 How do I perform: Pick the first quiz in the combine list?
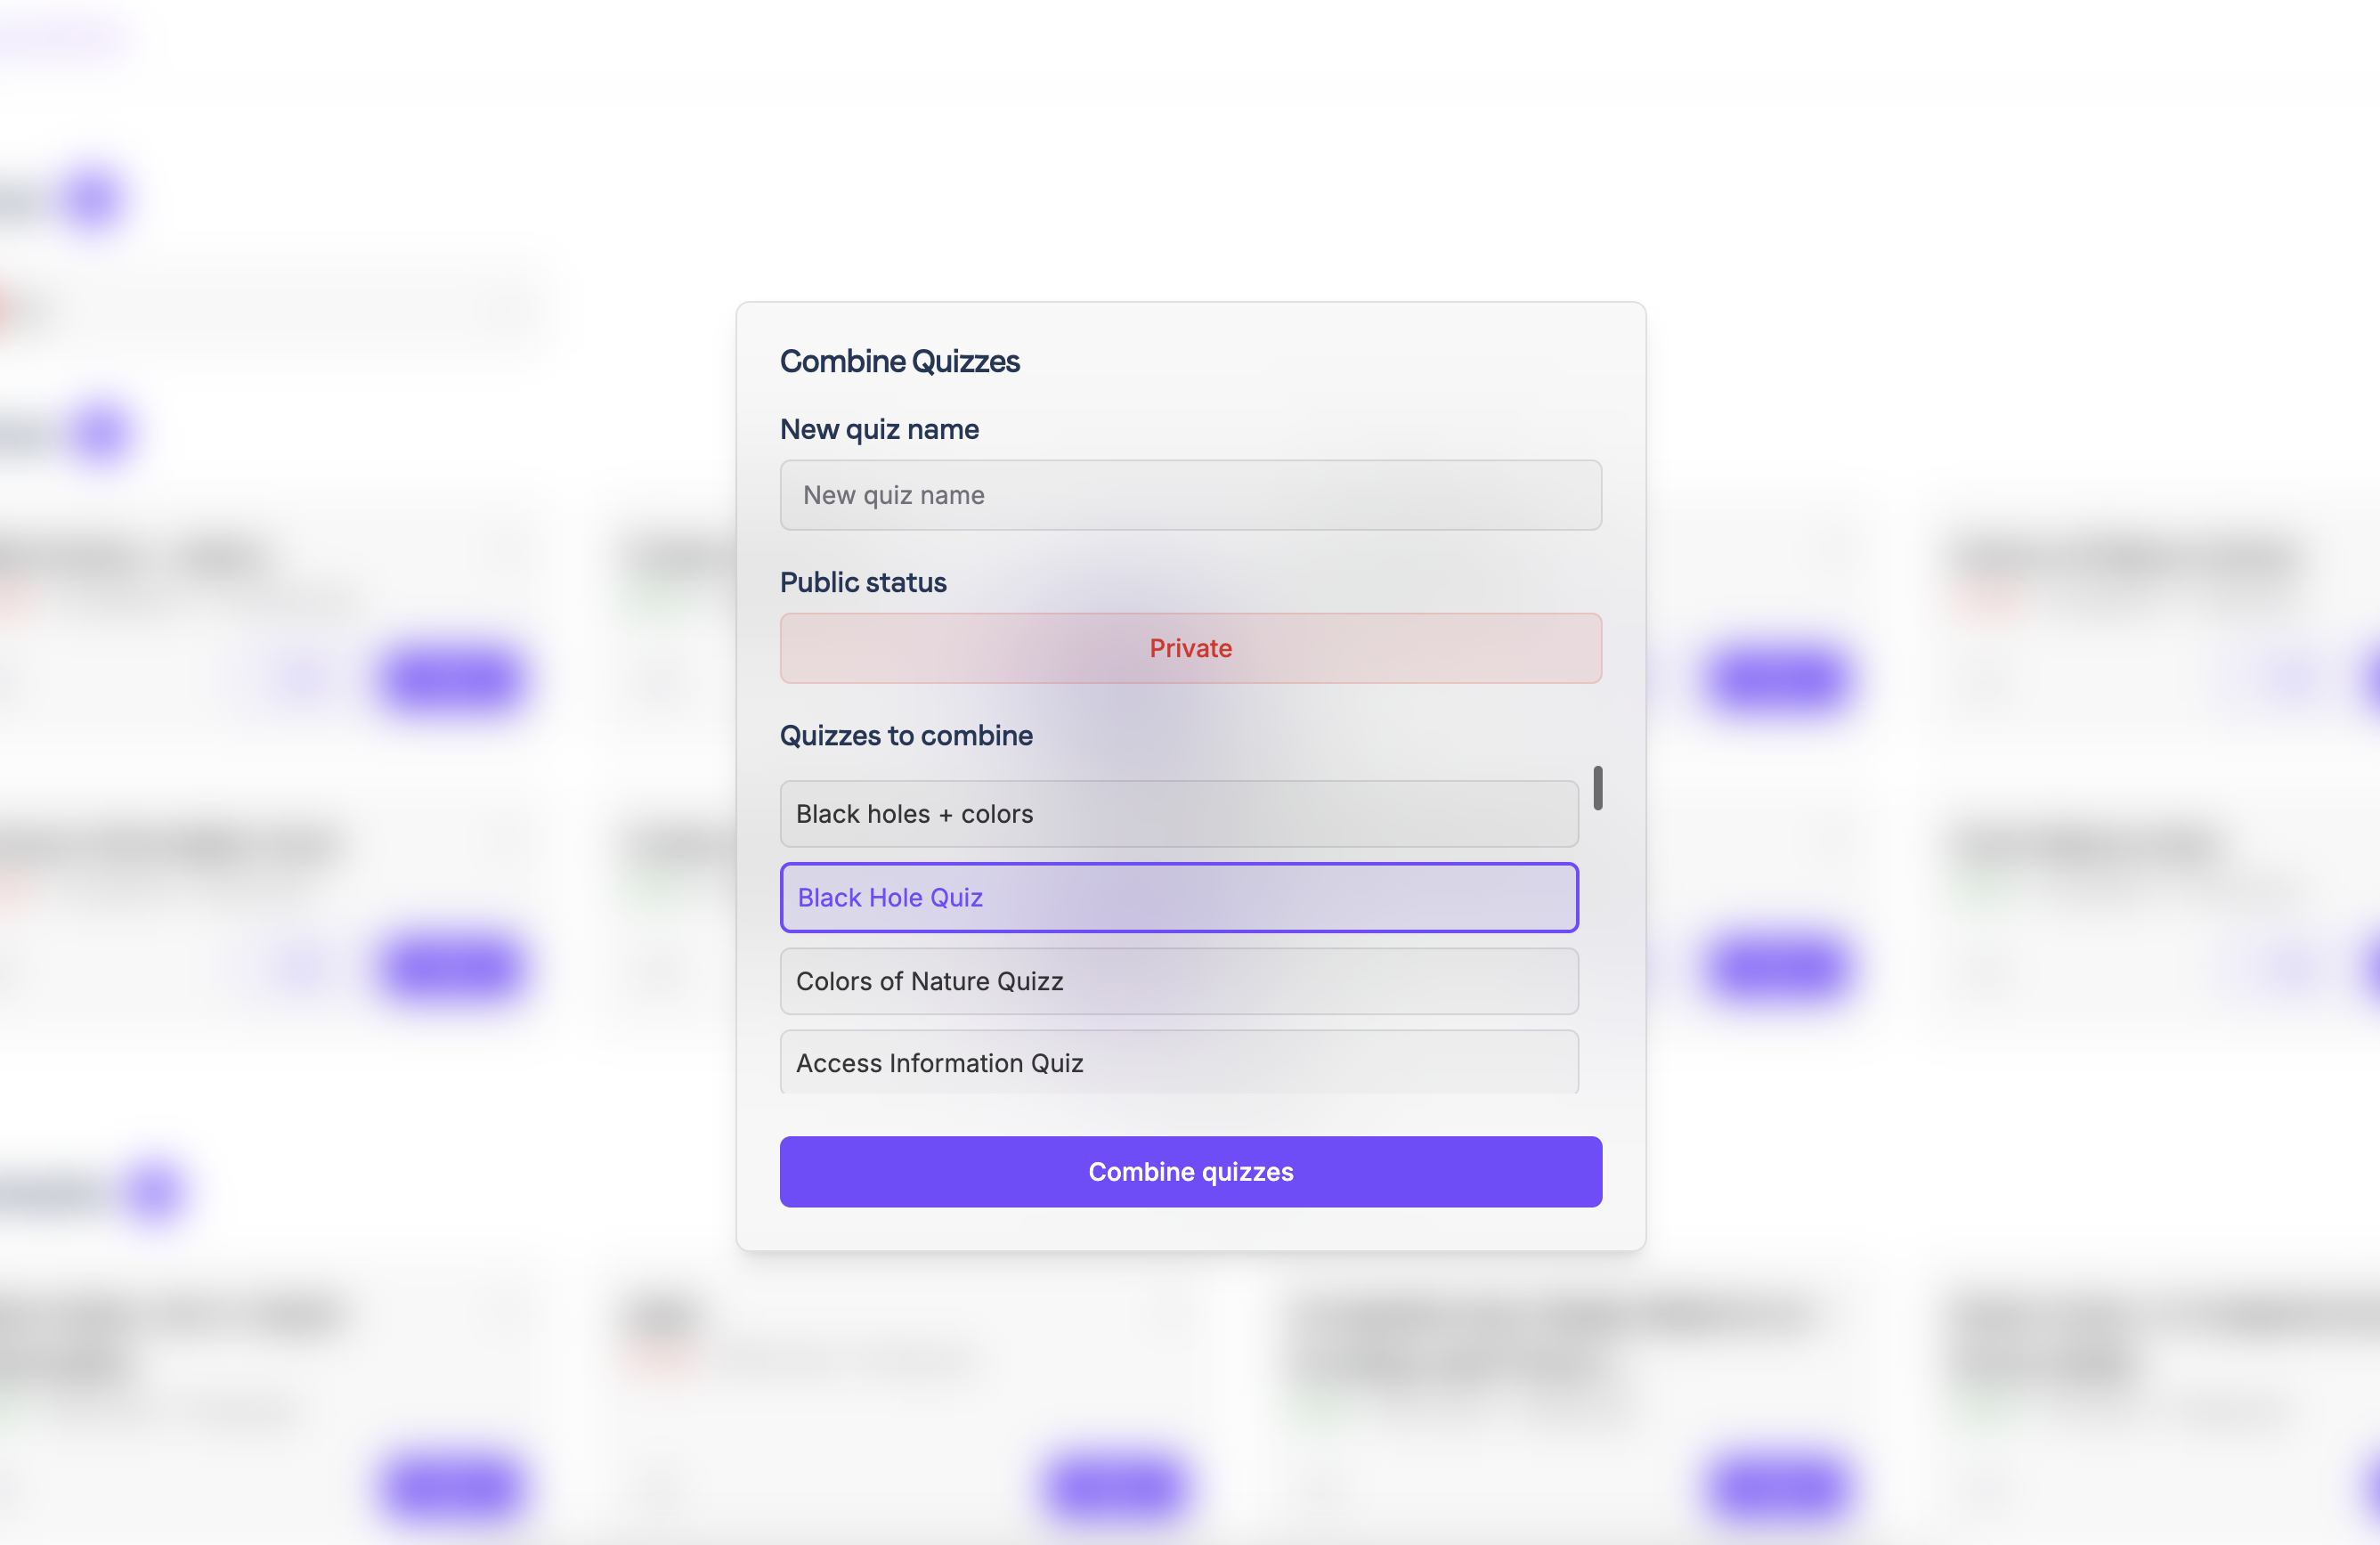(1178, 814)
